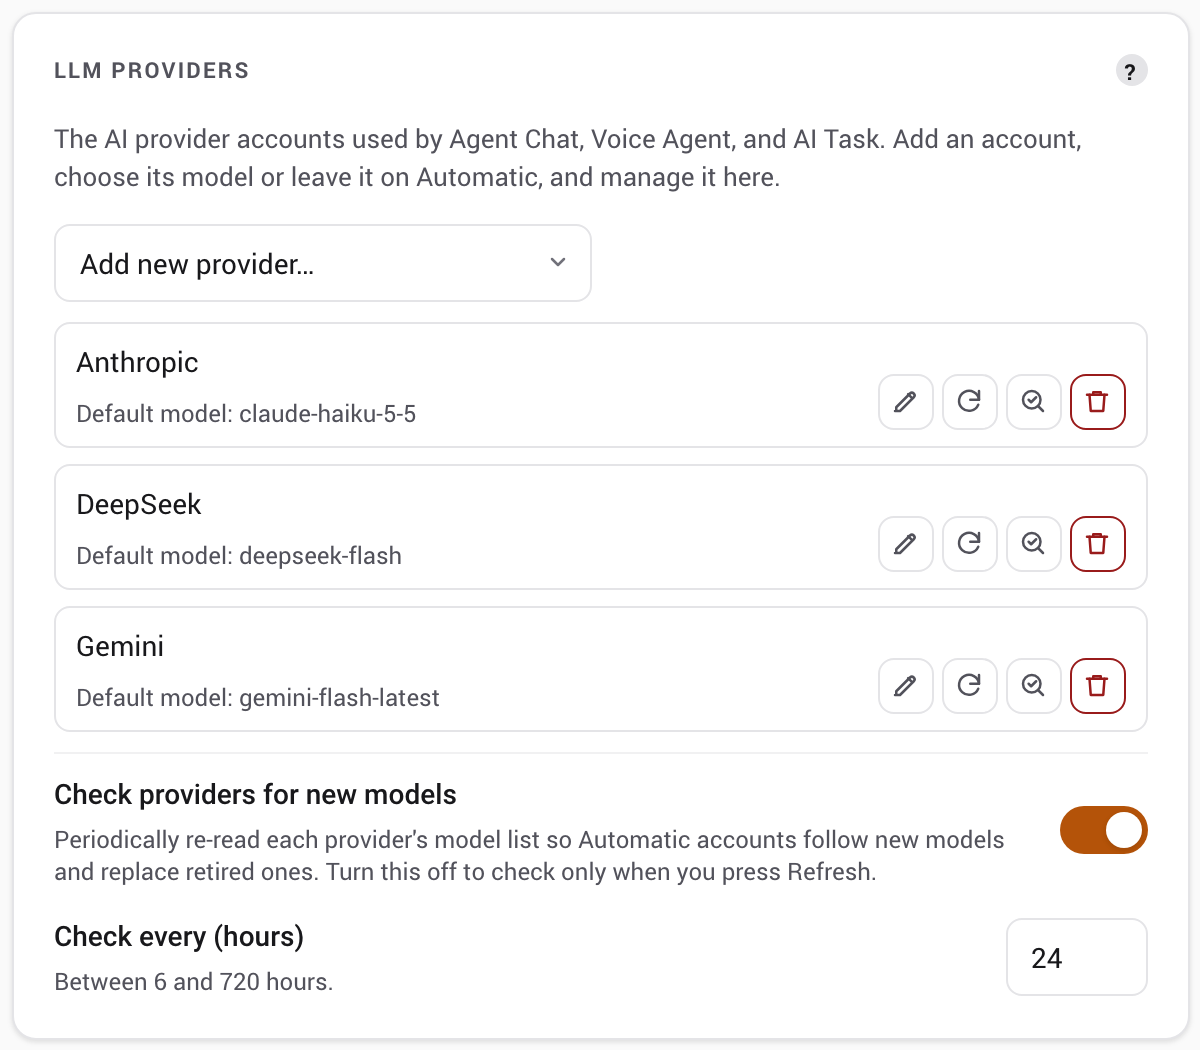
Task: Click the 'Check every (hours)' label
Action: tap(179, 937)
